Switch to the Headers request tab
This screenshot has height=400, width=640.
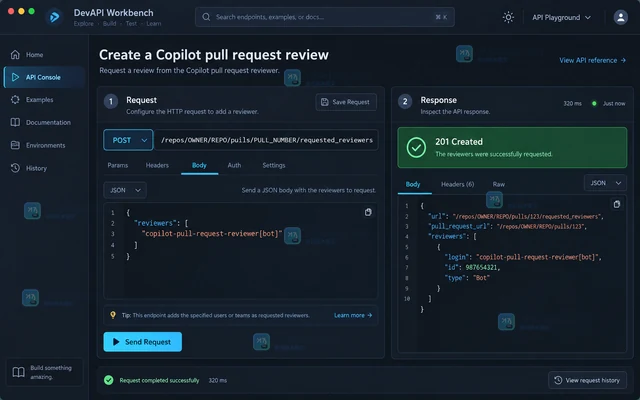(157, 165)
